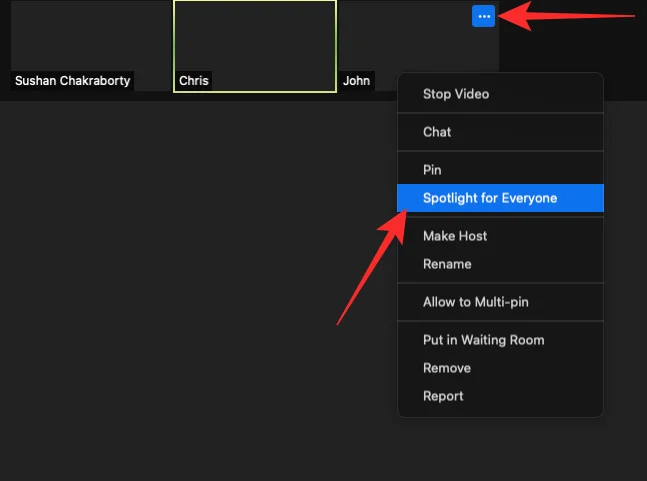This screenshot has height=481, width=647.
Task: Choose Pin in the context menu
Action: [432, 170]
